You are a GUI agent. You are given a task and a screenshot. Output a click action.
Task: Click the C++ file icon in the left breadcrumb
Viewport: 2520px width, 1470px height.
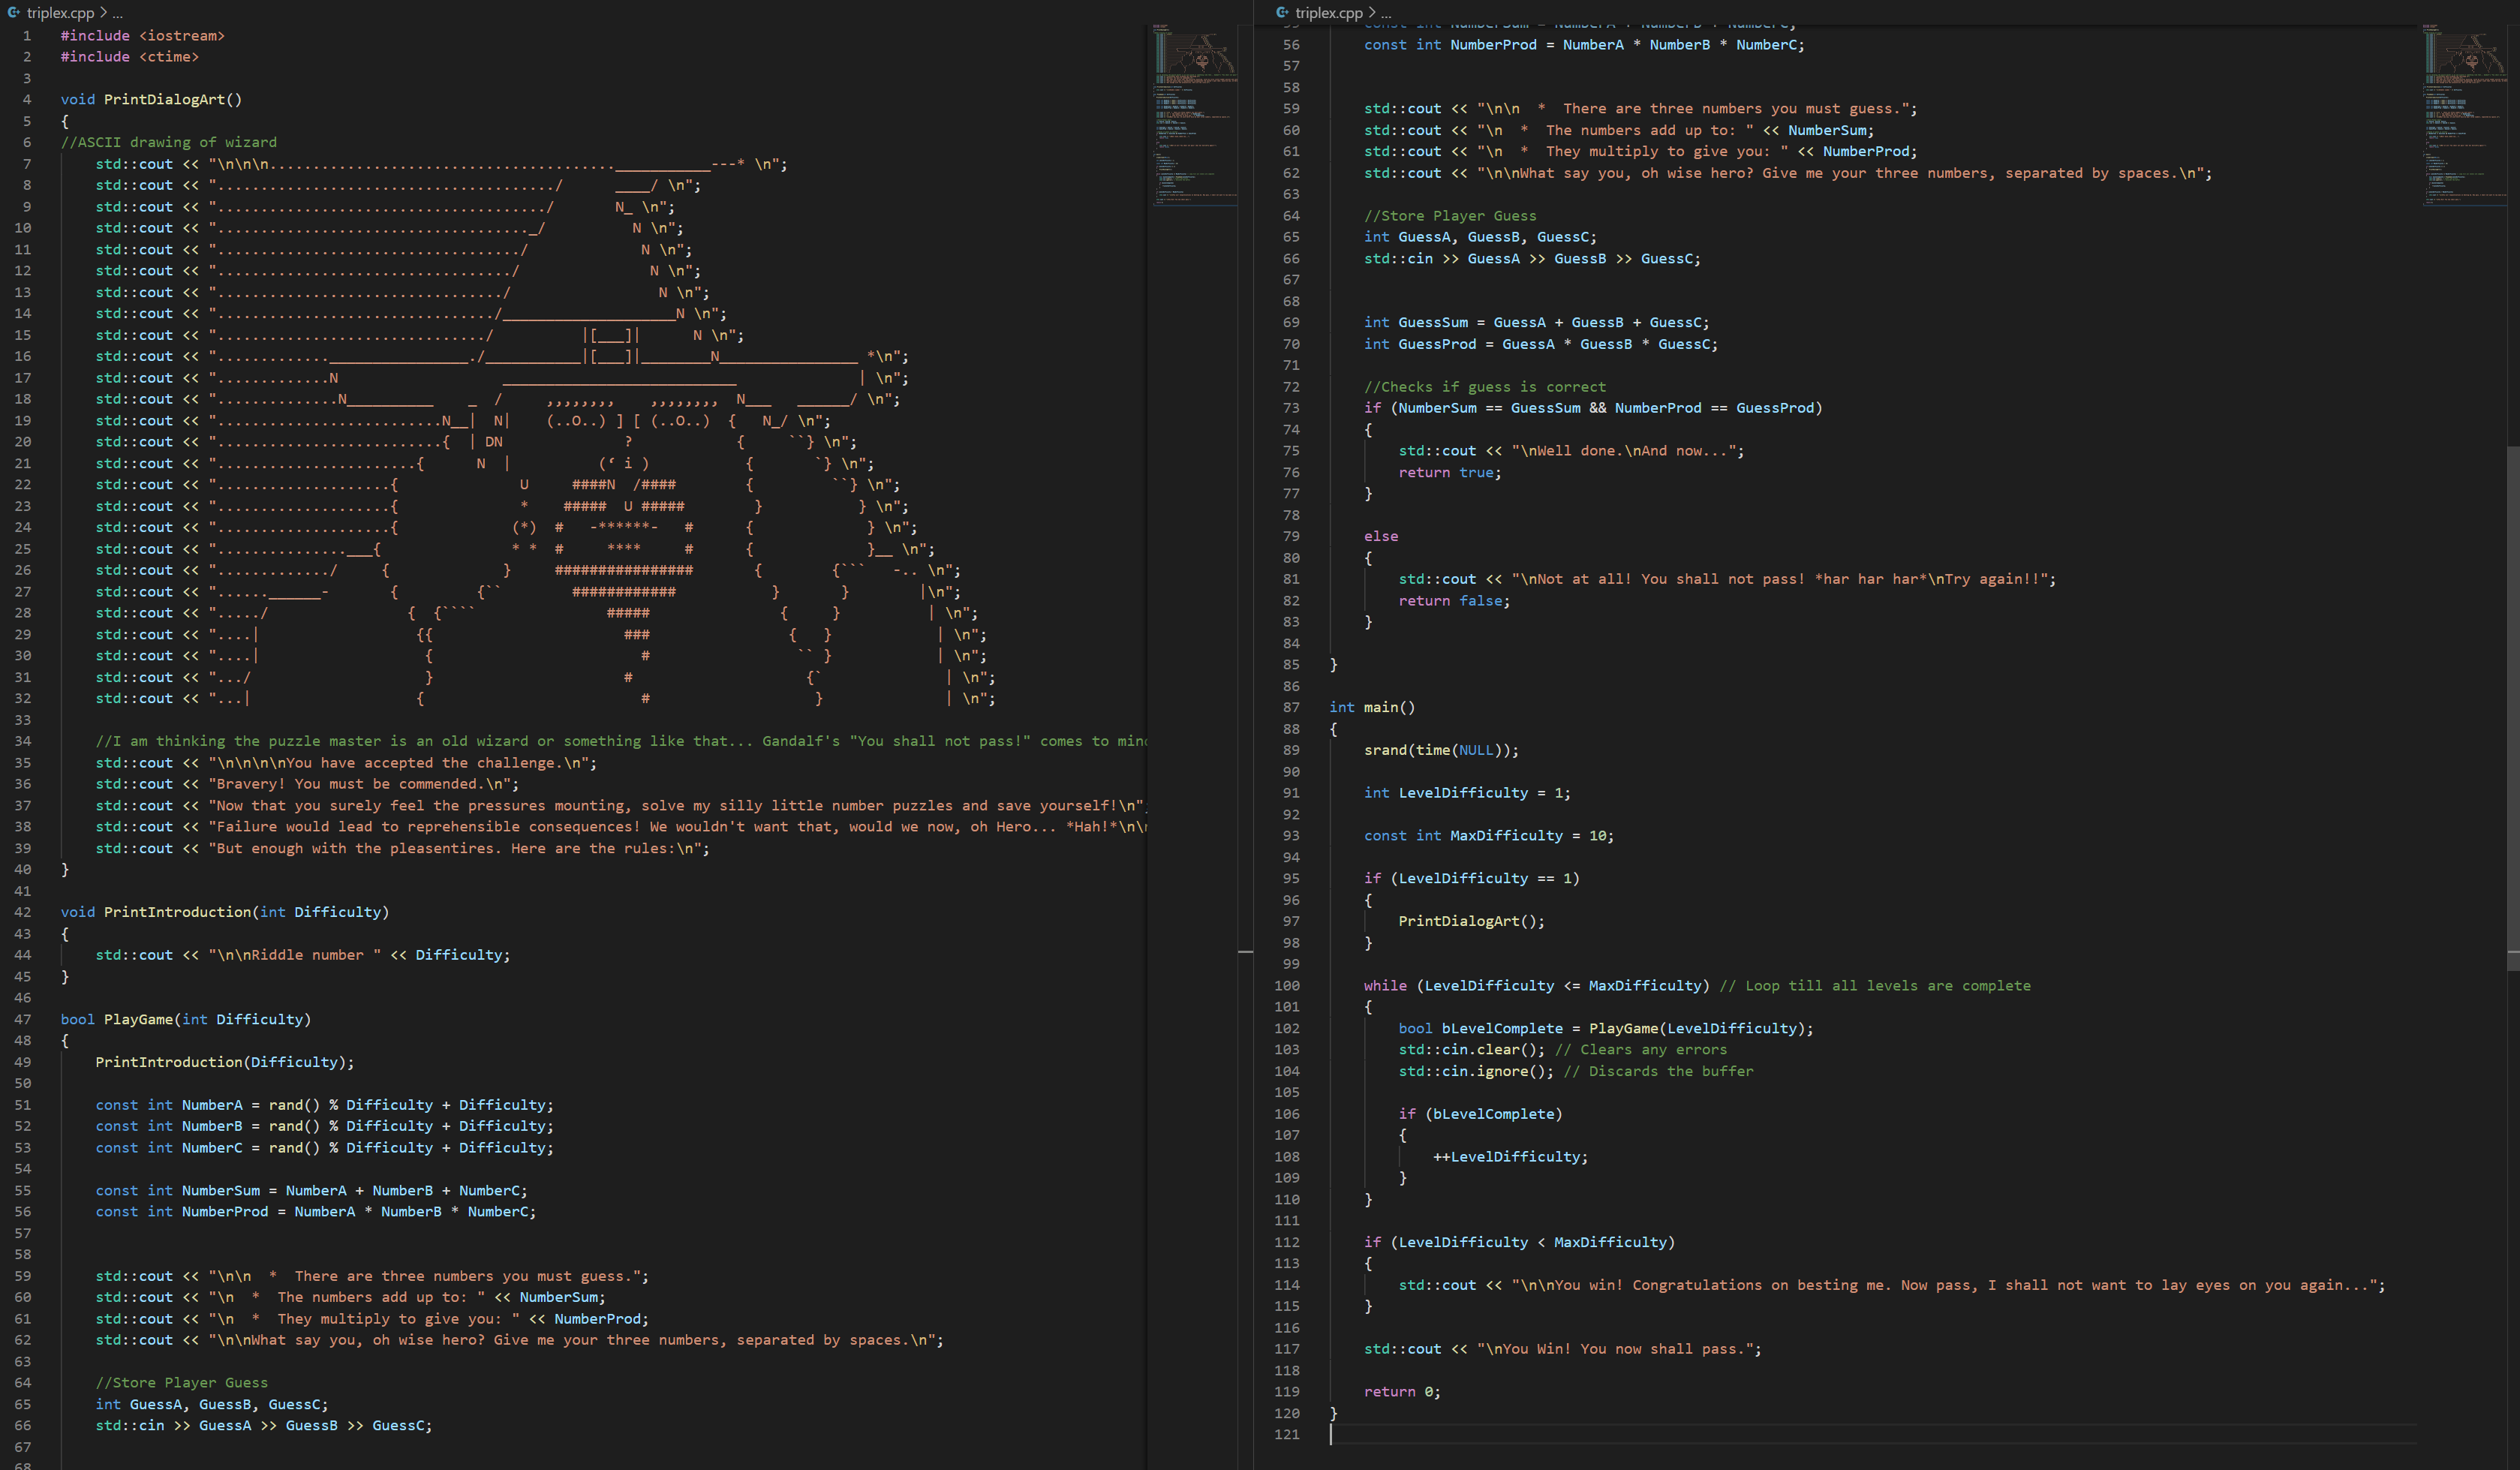[x=13, y=13]
